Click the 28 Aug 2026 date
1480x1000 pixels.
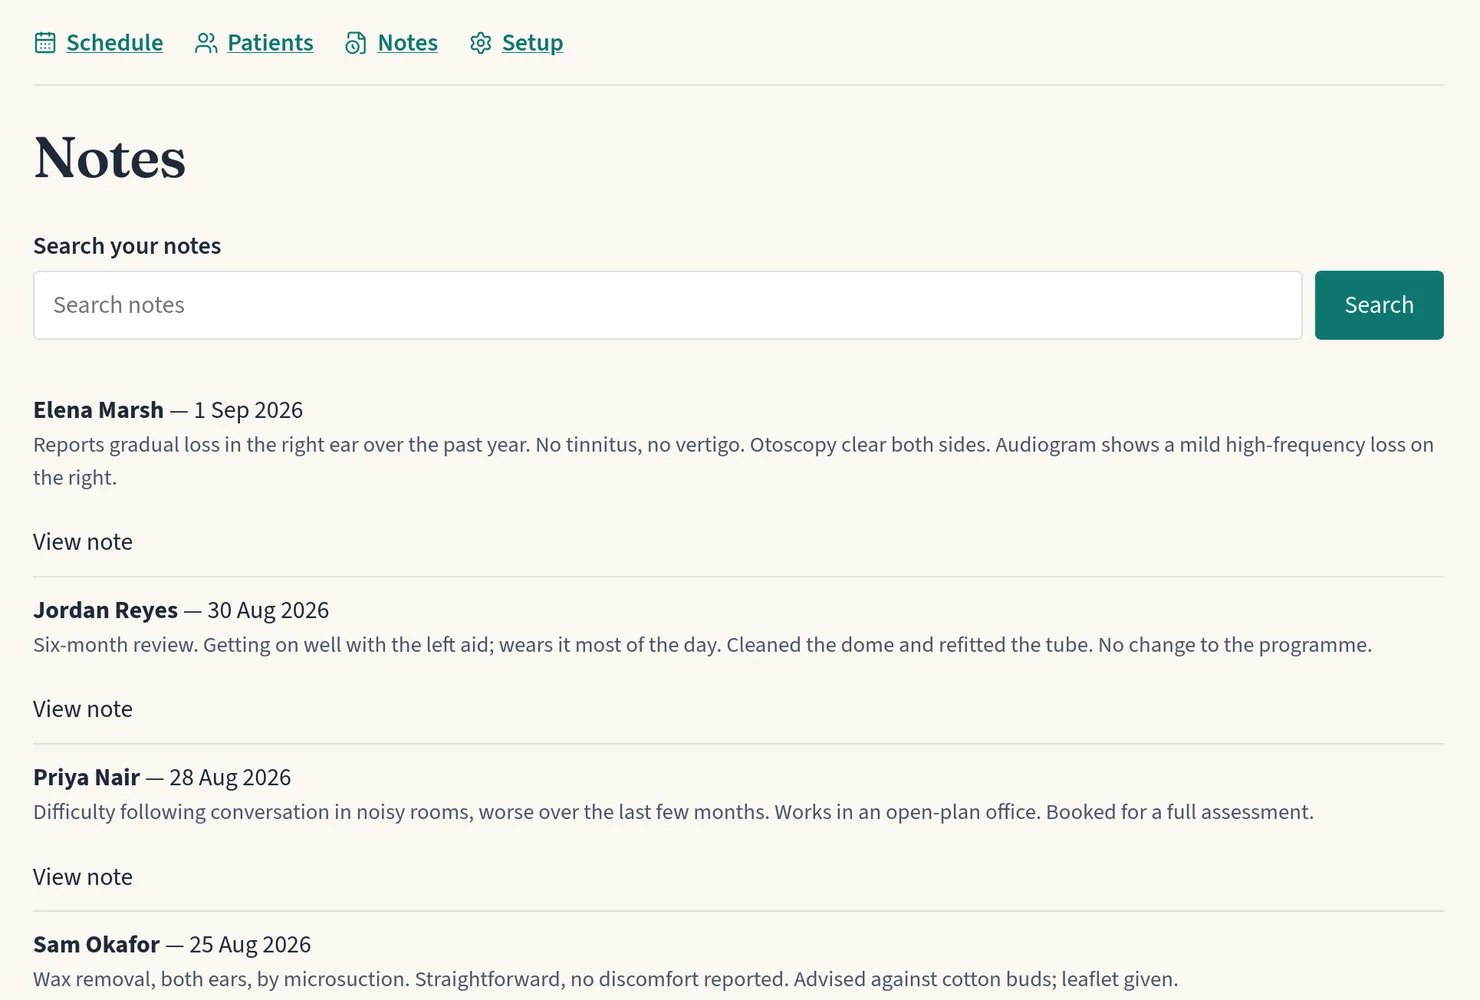pos(230,777)
